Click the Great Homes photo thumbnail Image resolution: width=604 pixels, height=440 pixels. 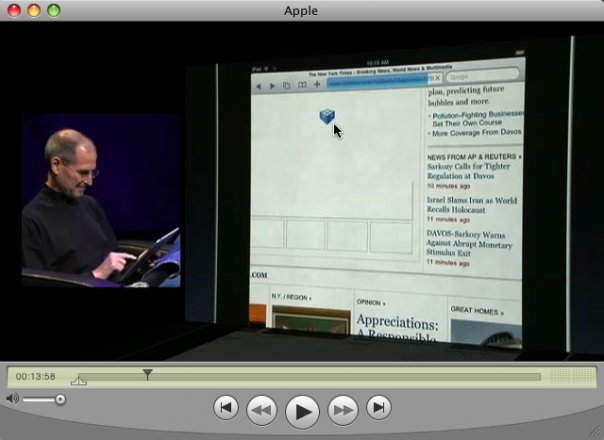pyautogui.click(x=486, y=334)
